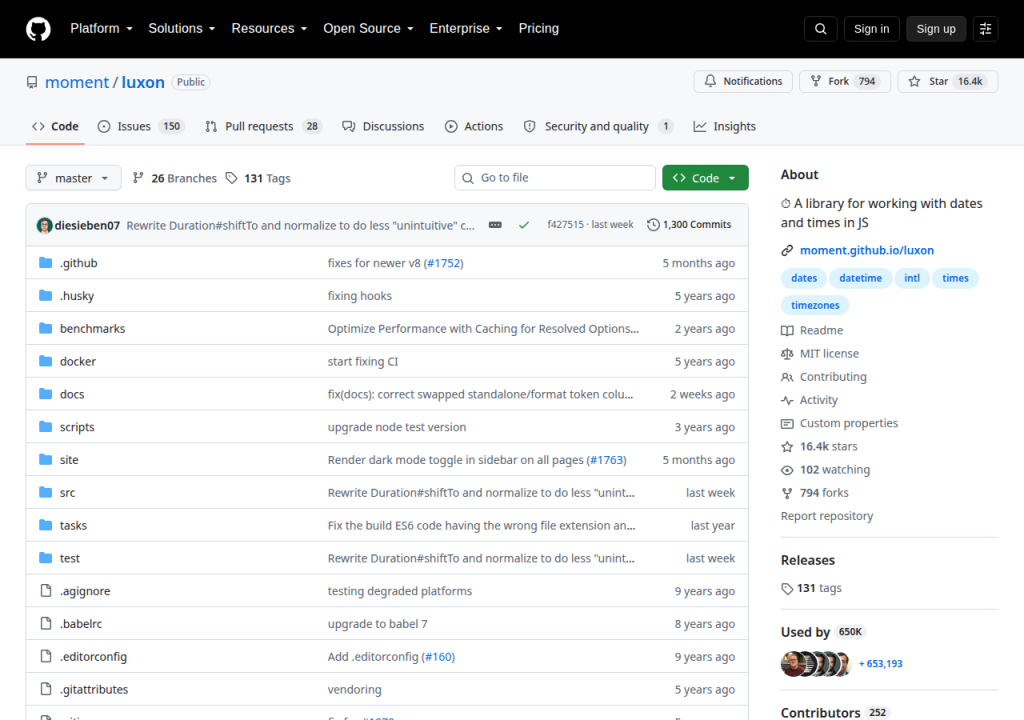Go to the GitHub home logo

click(x=38, y=29)
